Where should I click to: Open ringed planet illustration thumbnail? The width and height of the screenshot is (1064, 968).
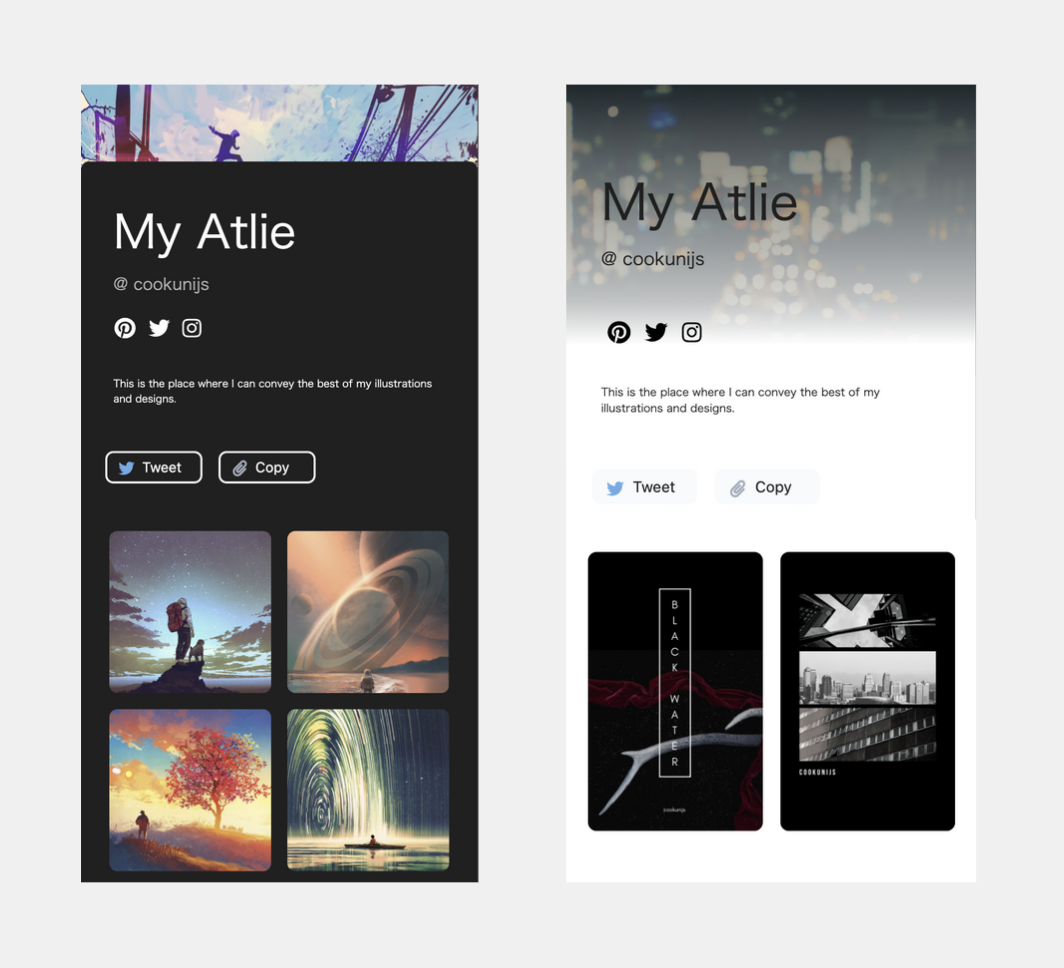368,612
